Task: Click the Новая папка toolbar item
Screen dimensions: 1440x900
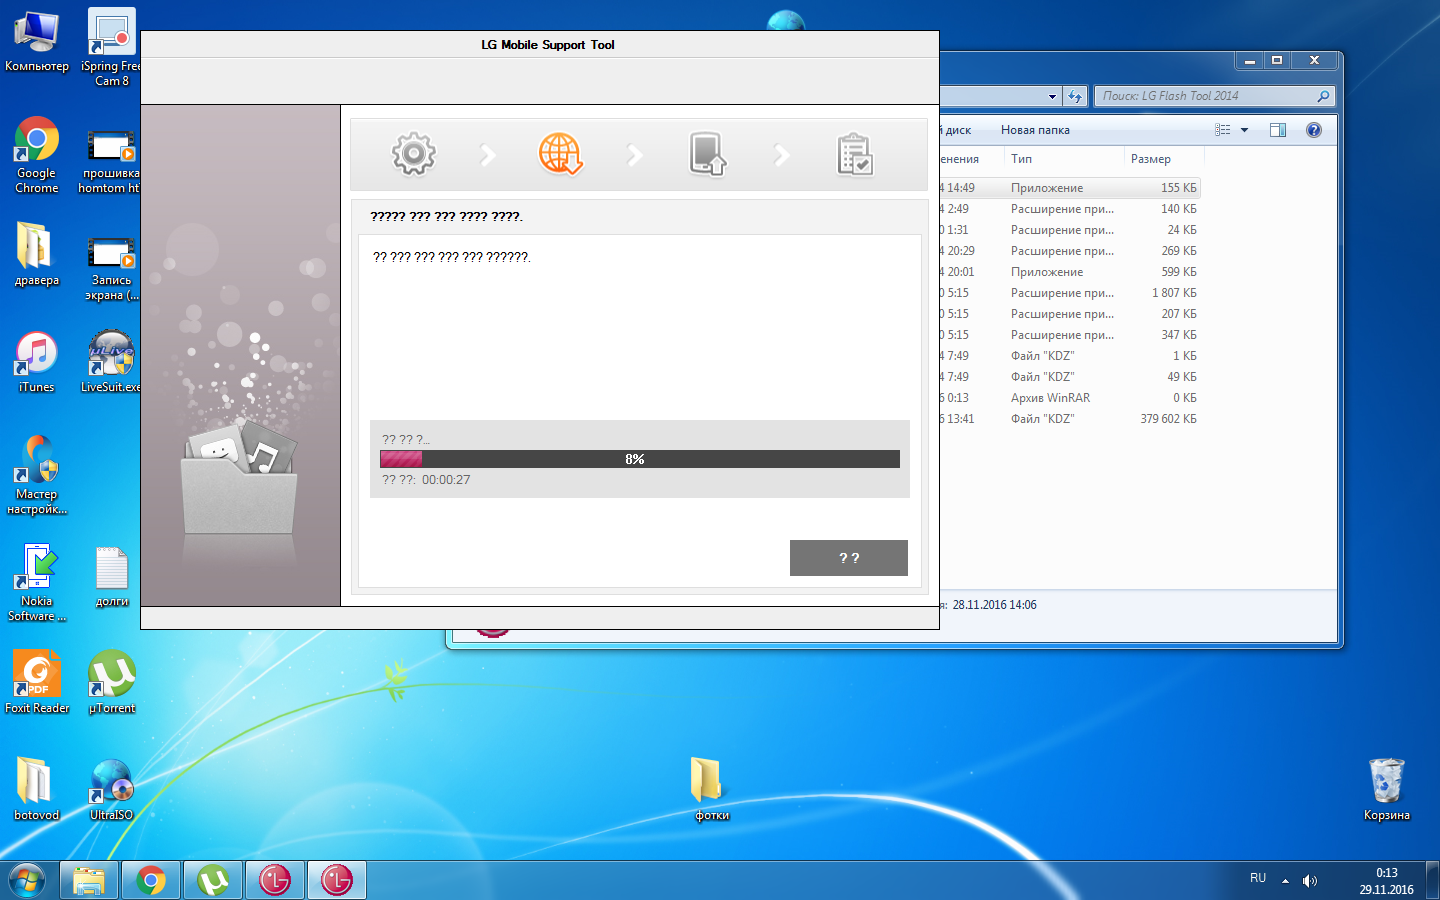Action: pos(1035,130)
